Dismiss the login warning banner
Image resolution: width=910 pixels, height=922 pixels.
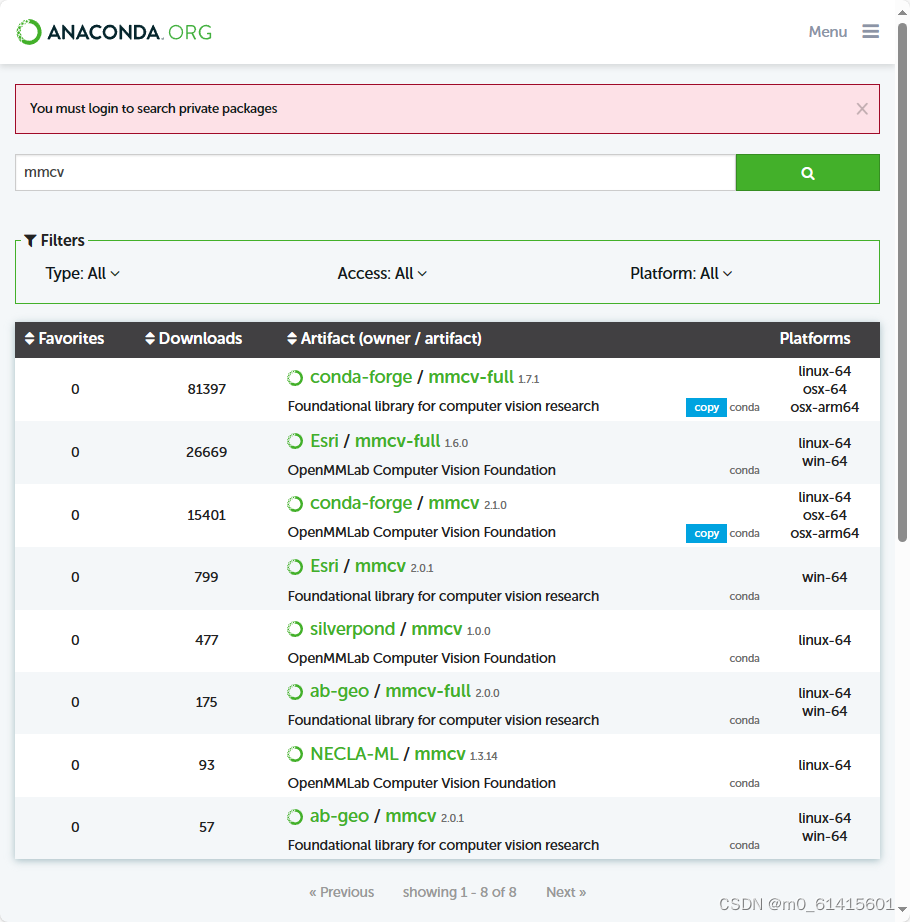coord(862,109)
